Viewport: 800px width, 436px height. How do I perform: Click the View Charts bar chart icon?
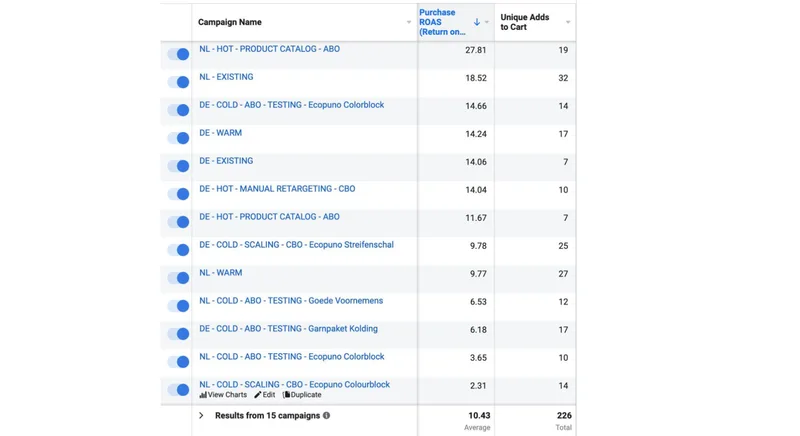203,395
